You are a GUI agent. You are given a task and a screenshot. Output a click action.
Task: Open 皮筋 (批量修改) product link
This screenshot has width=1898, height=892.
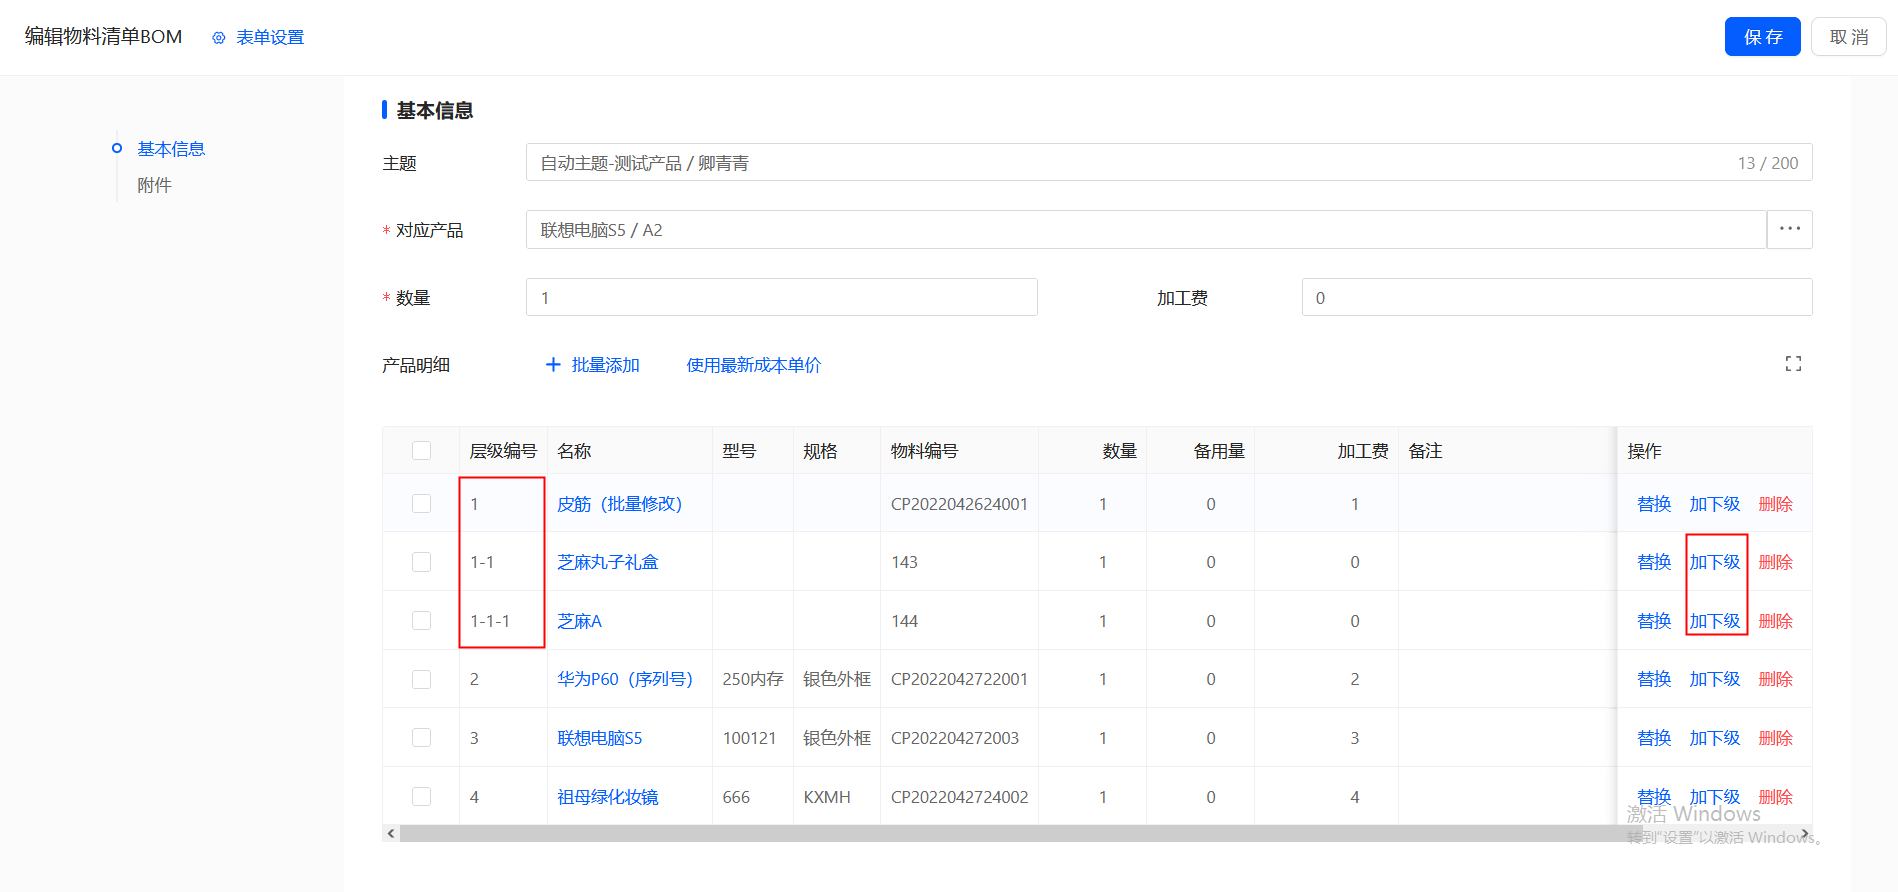619,504
